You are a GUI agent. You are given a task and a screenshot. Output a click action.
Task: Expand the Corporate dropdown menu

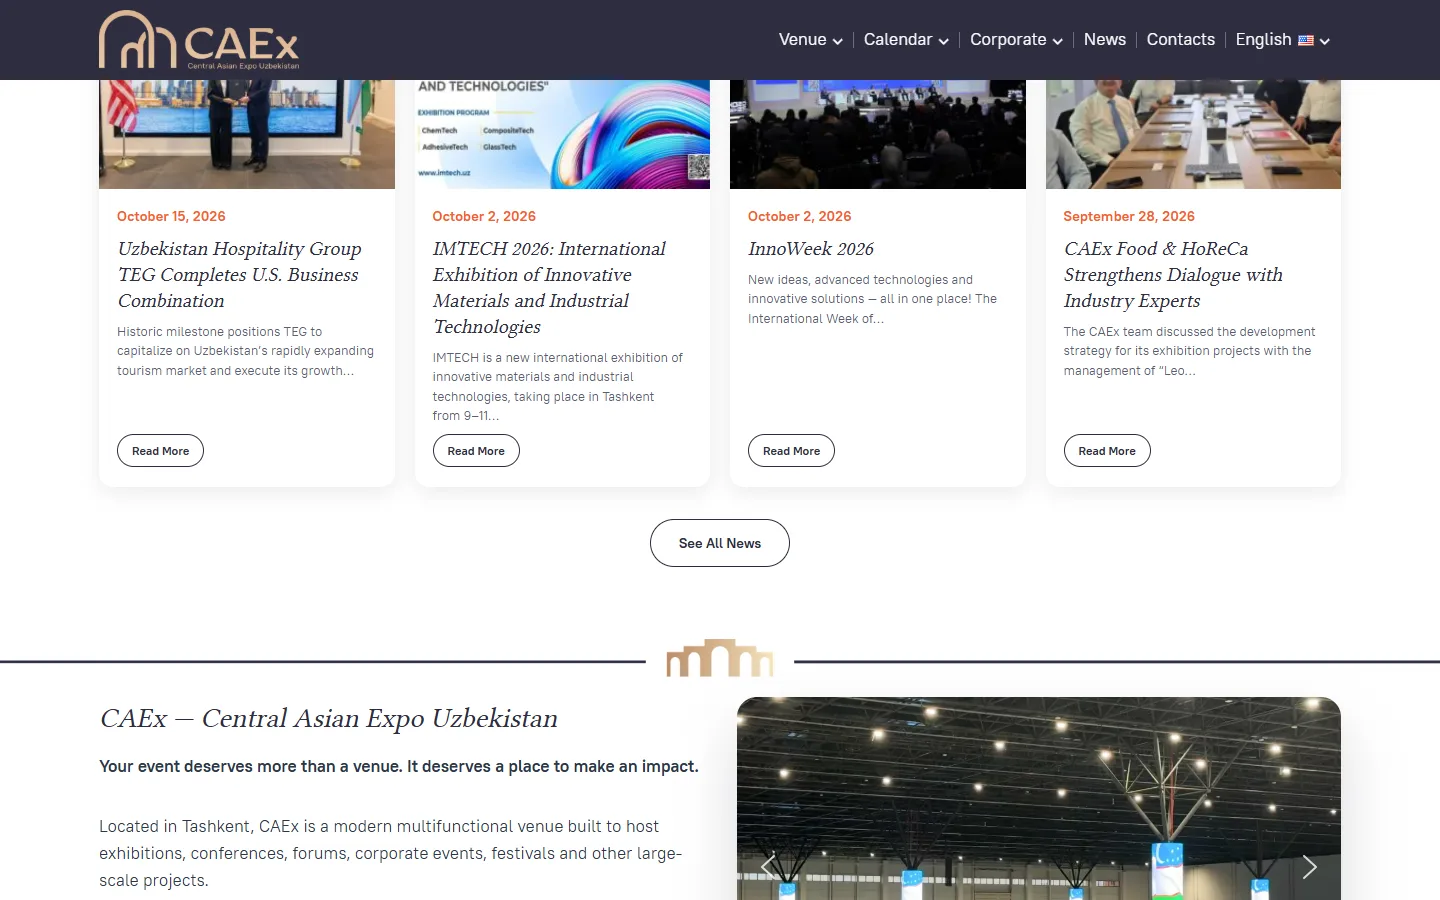coord(1016,40)
